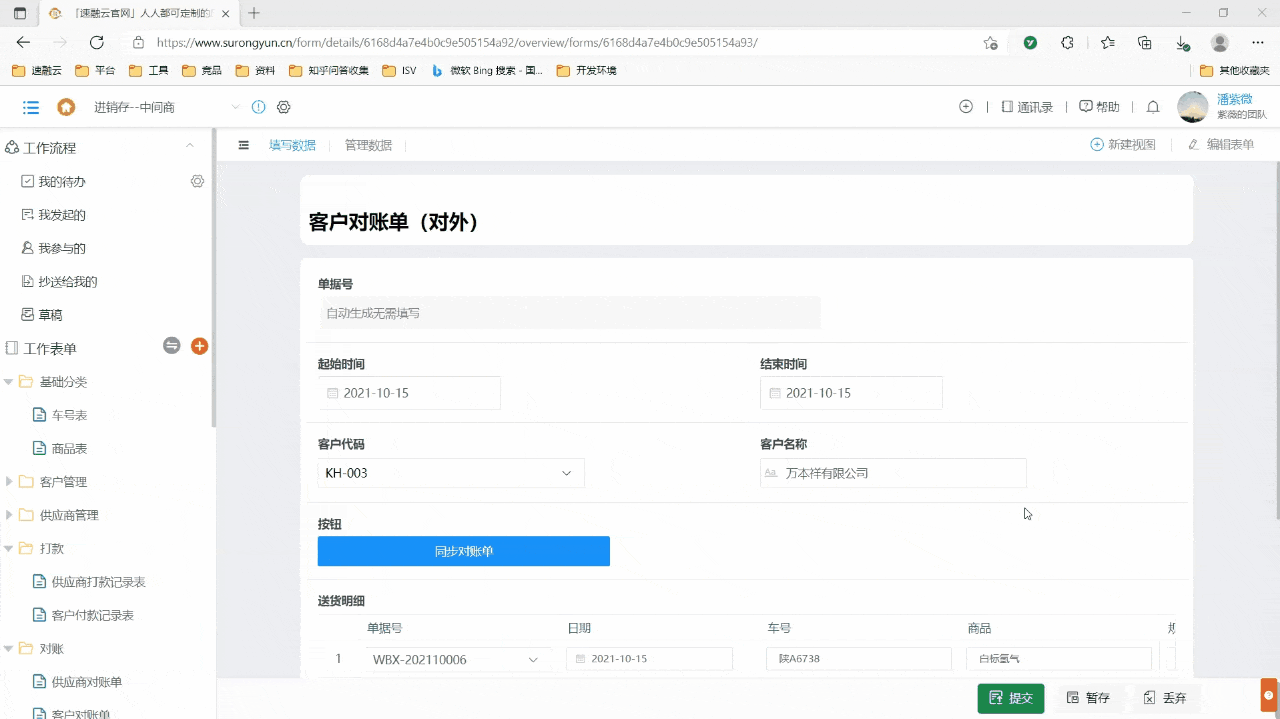
Task: Open 我的待办 list
Action: [53, 181]
